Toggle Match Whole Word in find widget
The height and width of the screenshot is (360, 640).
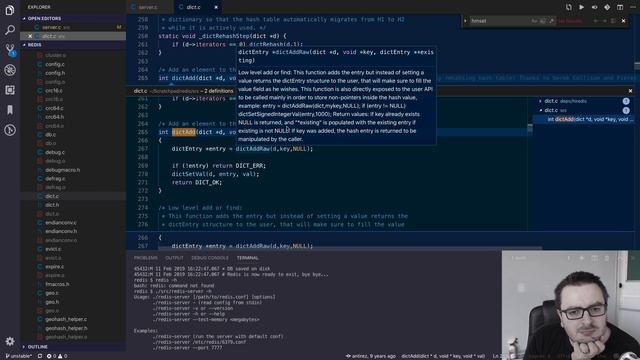[x=543, y=21]
